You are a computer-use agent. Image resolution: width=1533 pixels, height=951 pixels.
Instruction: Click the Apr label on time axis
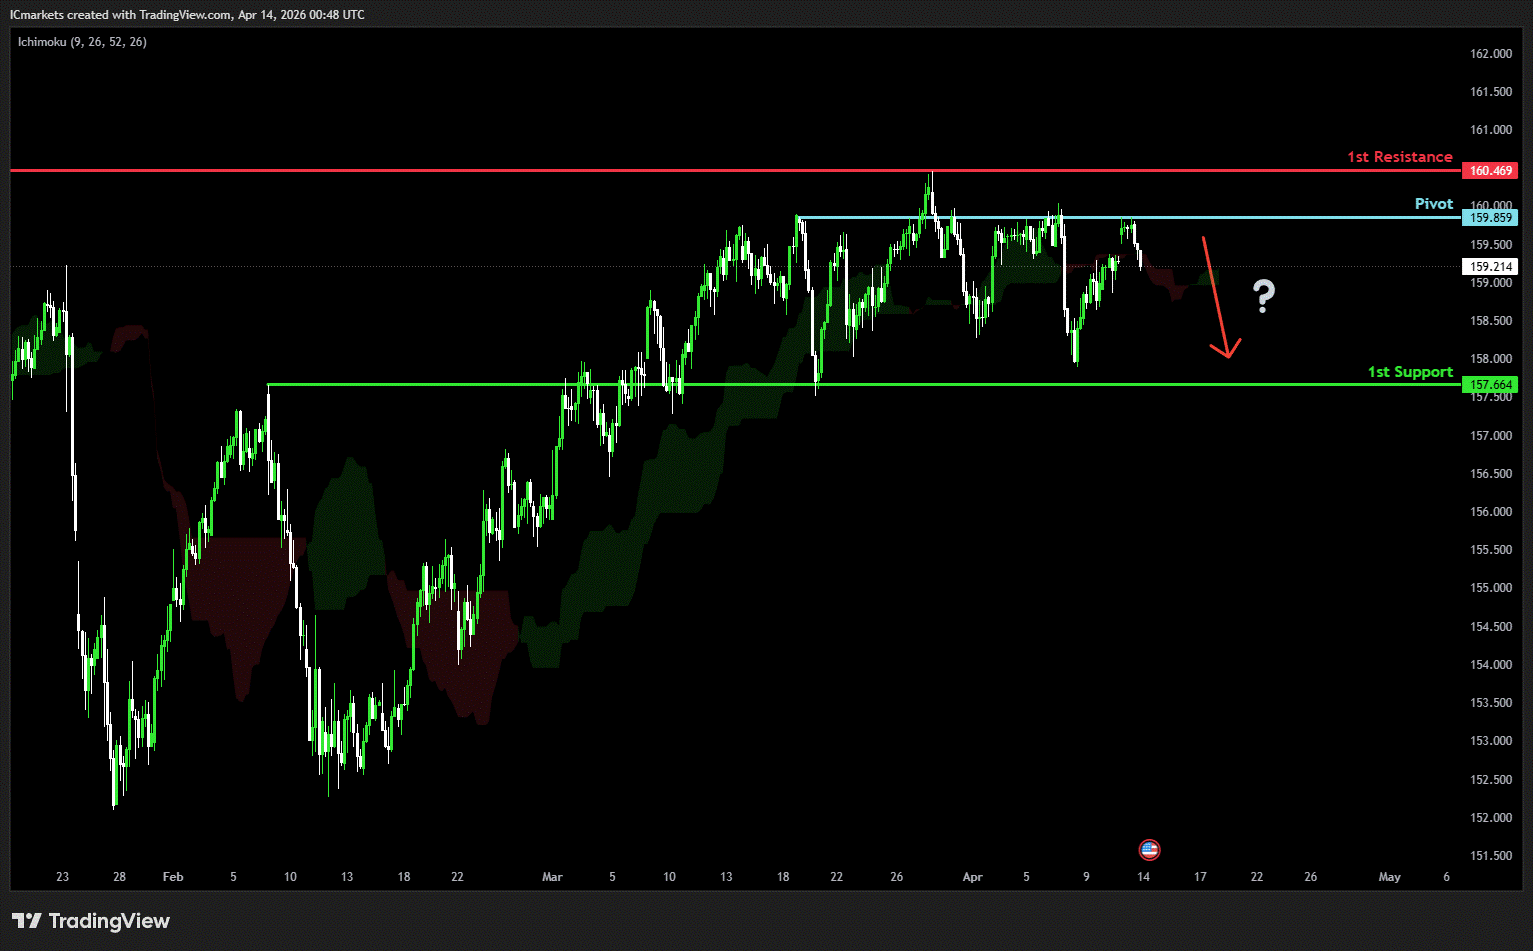pos(972,877)
